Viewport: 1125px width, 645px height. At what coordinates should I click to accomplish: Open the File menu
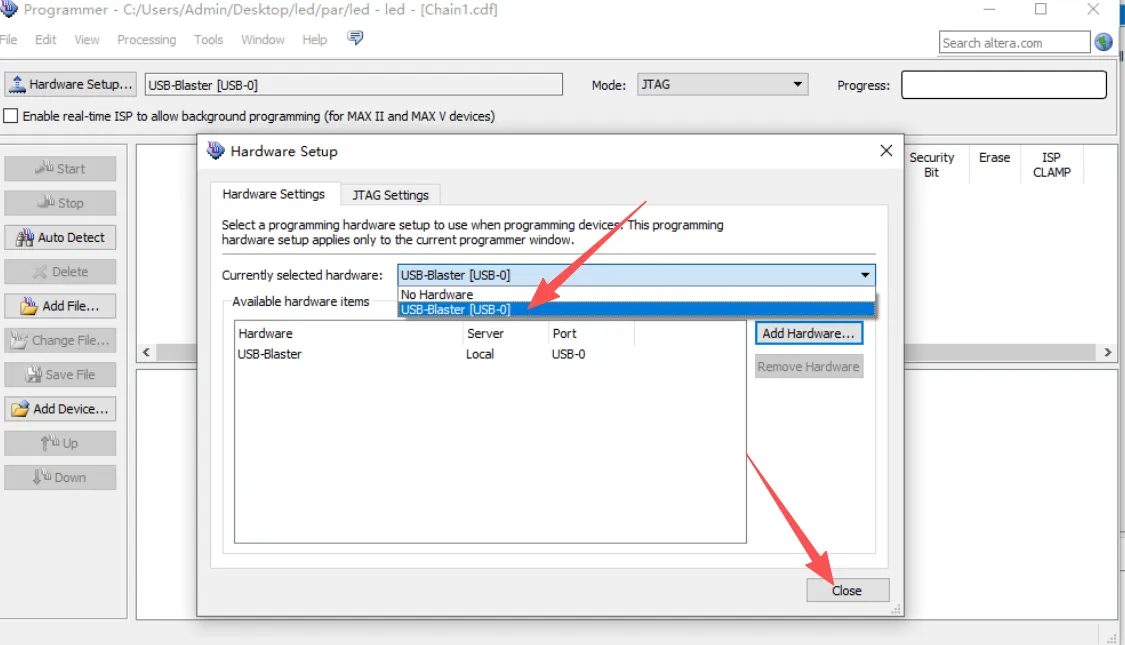(9, 39)
